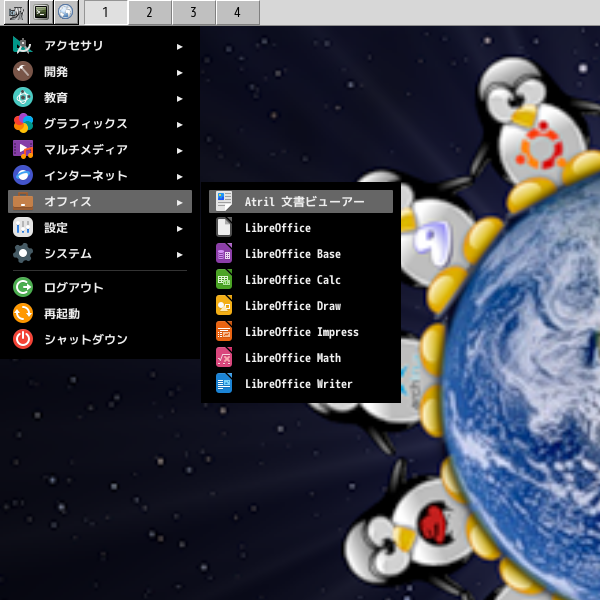The width and height of the screenshot is (600, 600).
Task: Select the LibreOffice Draw label
Action: tap(293, 306)
